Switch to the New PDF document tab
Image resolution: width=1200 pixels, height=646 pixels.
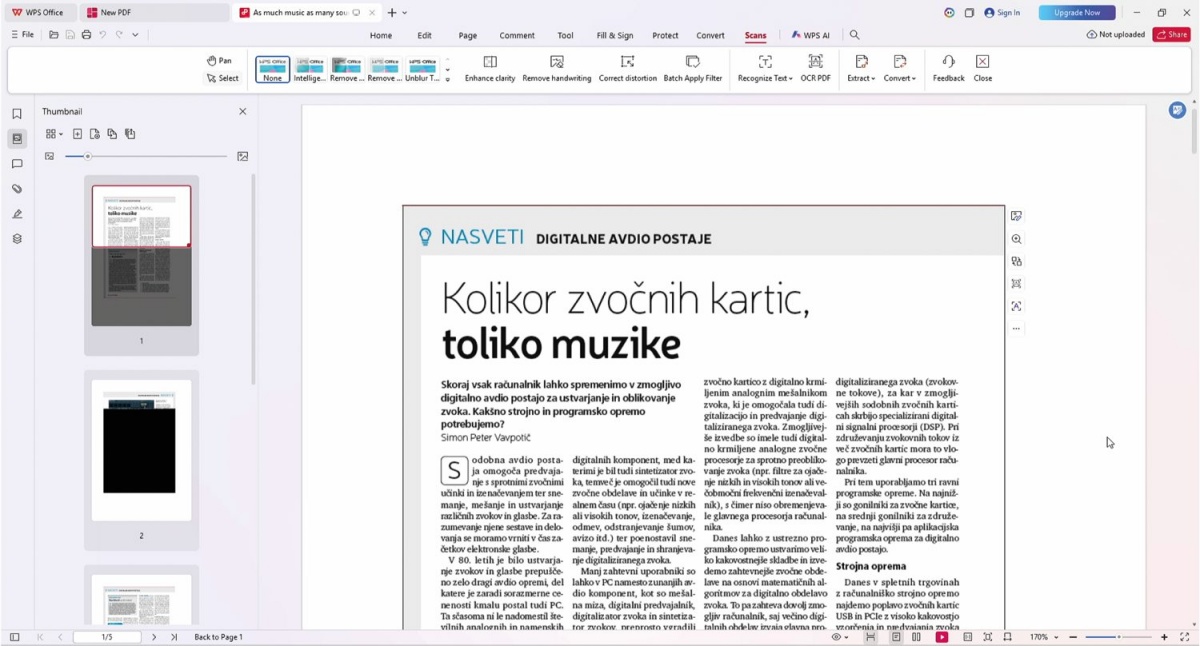pos(154,13)
